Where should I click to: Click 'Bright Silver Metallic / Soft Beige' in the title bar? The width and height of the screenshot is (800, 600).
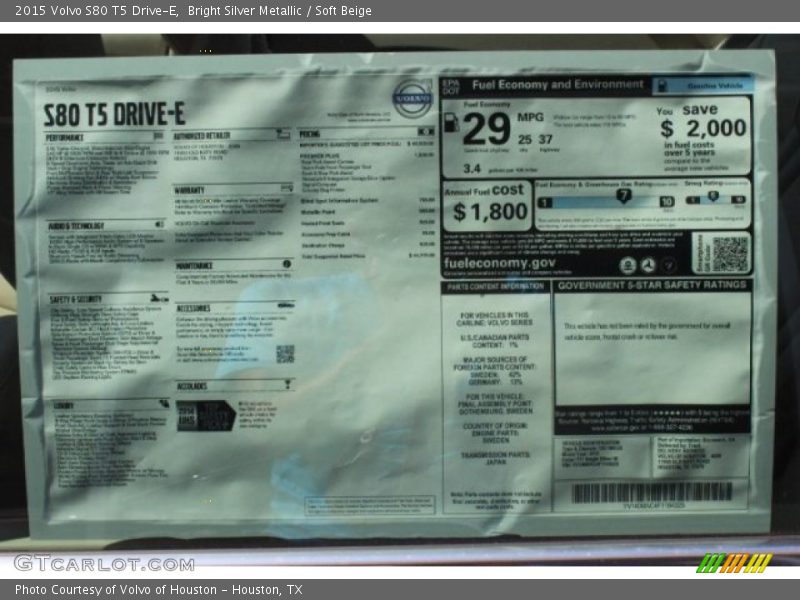[x=280, y=11]
